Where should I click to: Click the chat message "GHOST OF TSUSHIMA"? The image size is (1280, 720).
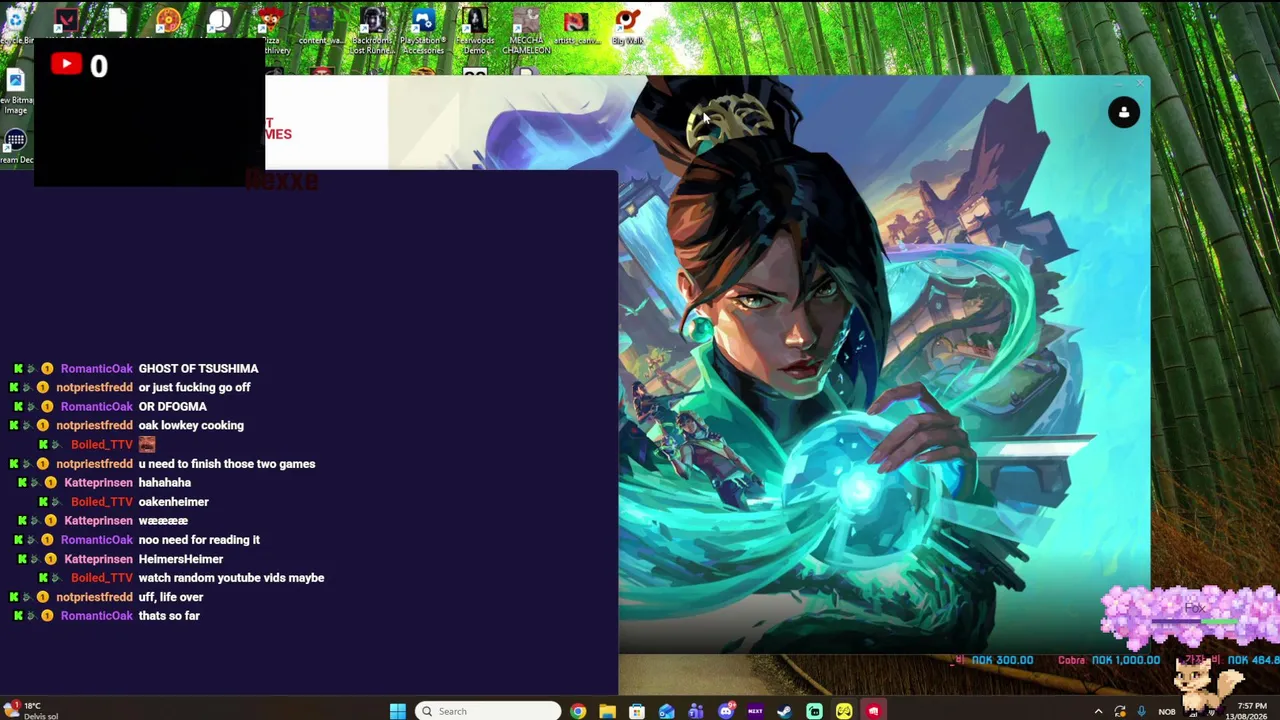(x=198, y=369)
